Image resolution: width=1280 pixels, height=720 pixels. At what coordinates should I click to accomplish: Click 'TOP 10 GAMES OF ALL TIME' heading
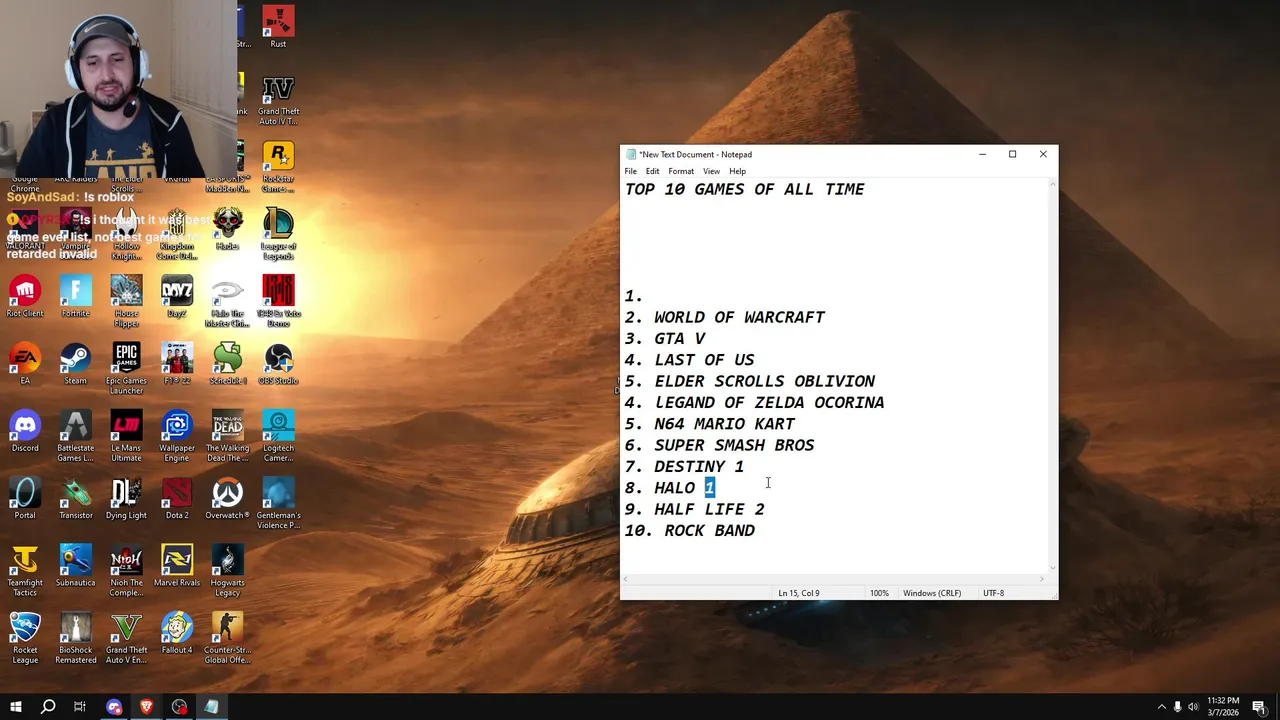pyautogui.click(x=744, y=189)
